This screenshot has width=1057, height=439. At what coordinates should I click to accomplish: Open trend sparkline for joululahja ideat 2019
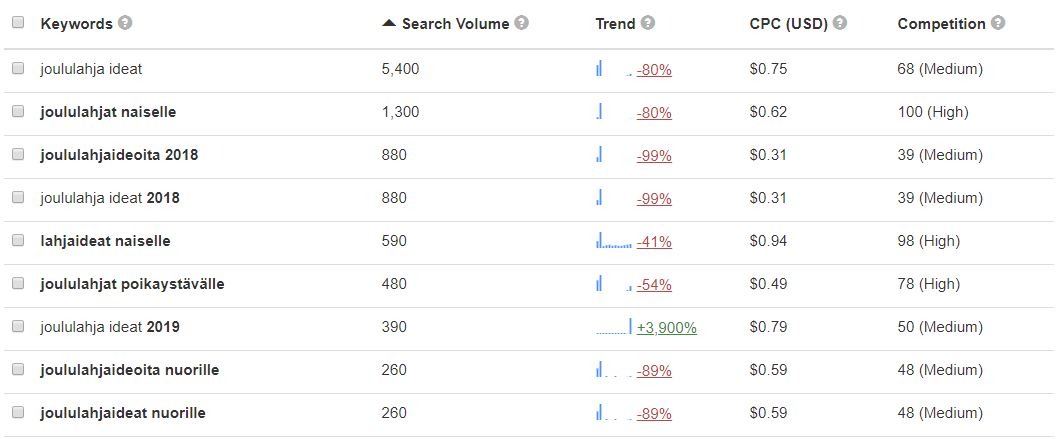coord(614,327)
